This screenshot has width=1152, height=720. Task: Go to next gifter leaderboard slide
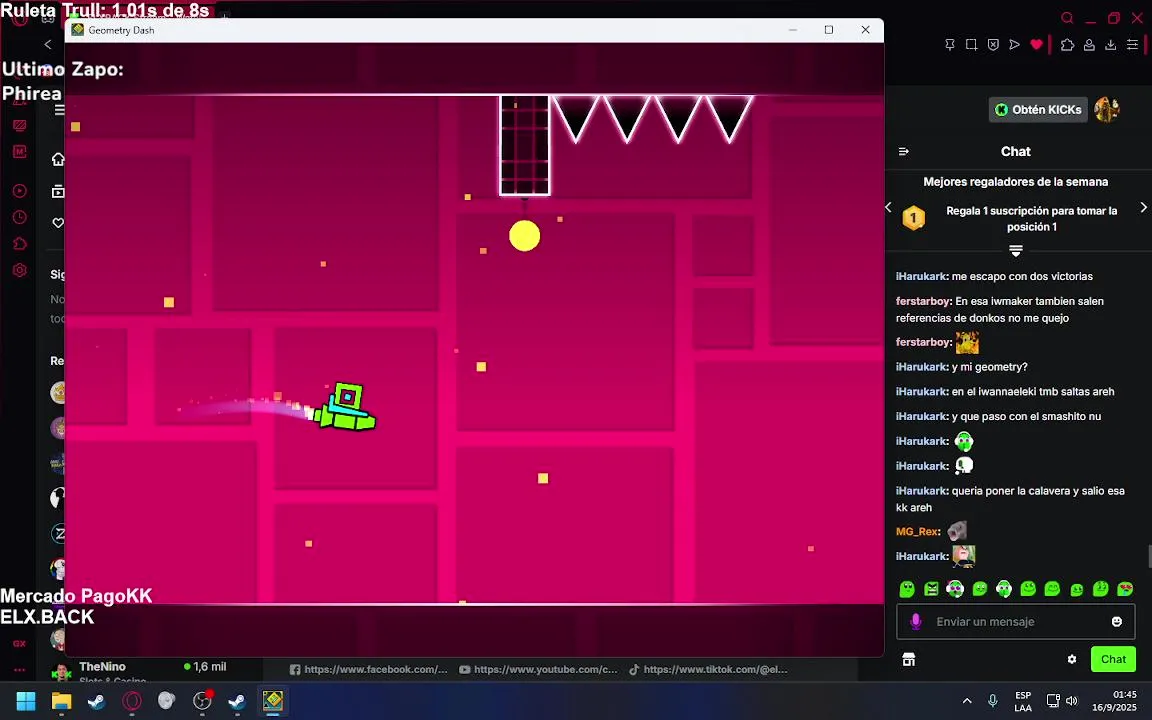pos(1143,207)
